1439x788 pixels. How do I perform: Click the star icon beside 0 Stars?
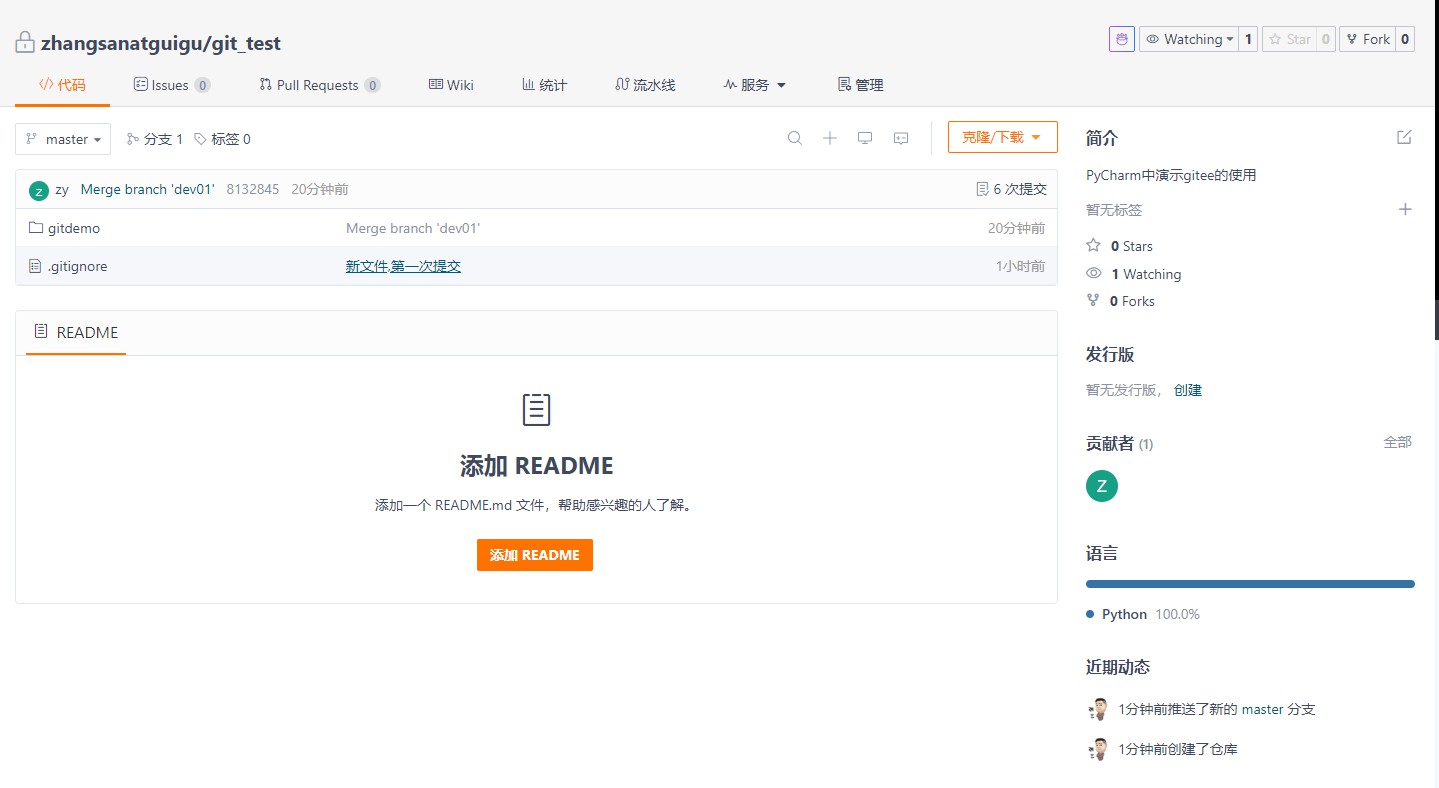click(1093, 245)
